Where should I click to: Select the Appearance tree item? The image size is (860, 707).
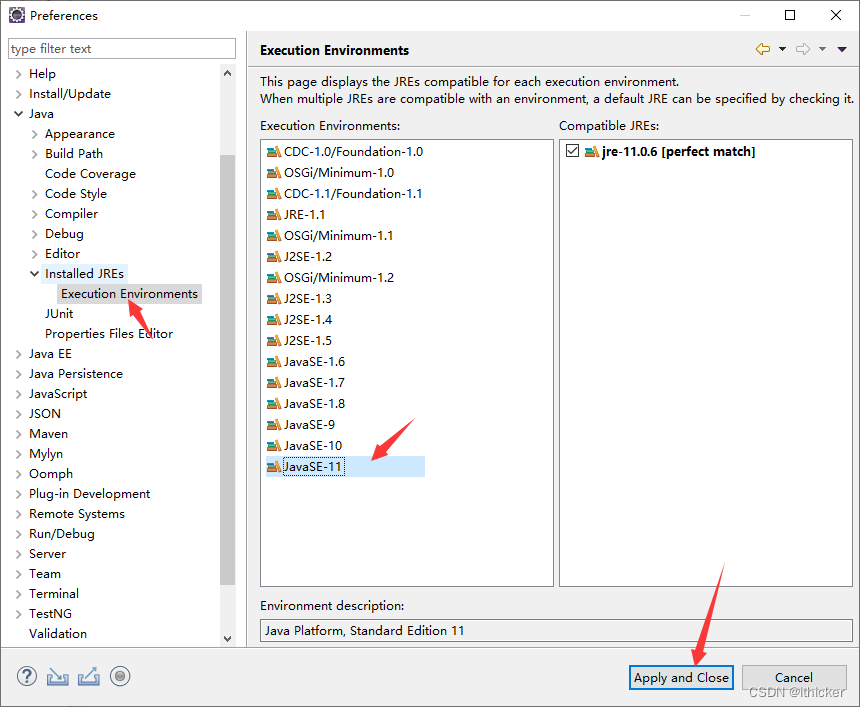(x=80, y=134)
